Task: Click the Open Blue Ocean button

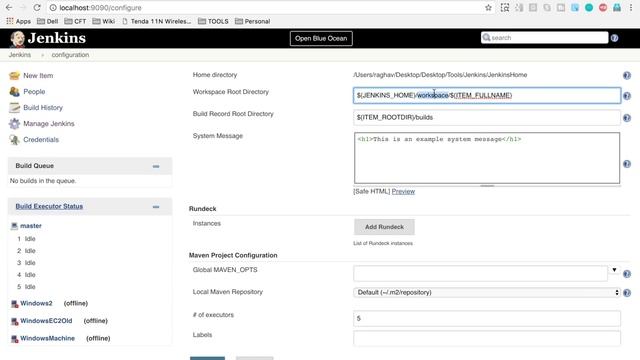Action: [321, 38]
